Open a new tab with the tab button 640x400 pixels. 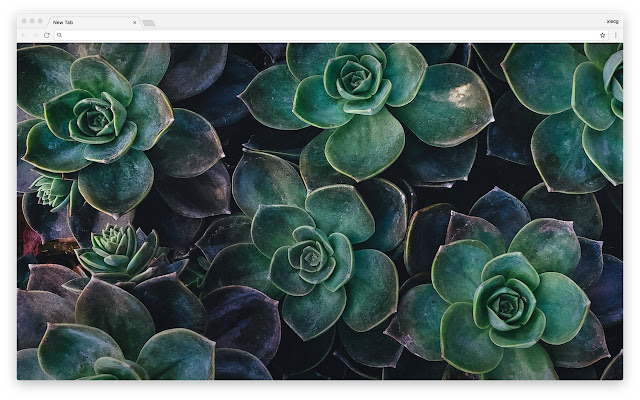pyautogui.click(x=149, y=23)
